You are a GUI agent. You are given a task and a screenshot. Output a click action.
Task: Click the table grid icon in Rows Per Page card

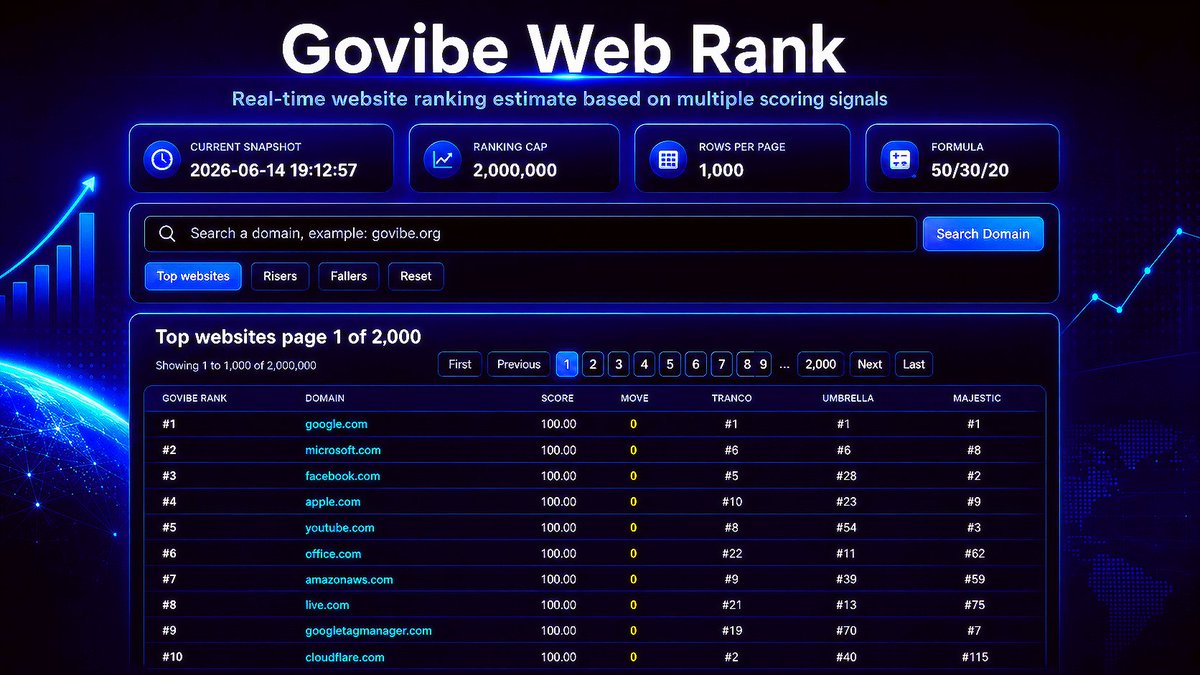(667, 159)
